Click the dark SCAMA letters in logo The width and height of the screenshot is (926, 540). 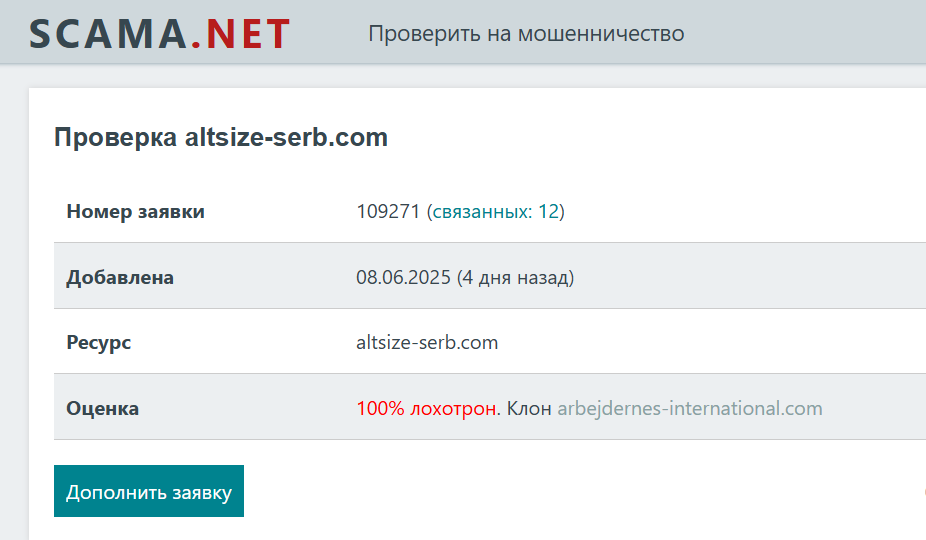click(106, 34)
